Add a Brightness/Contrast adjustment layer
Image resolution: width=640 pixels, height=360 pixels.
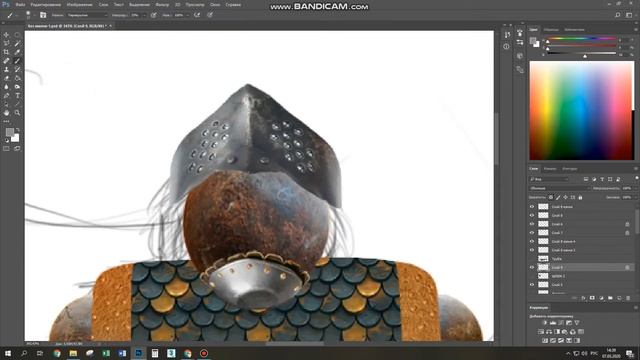[545, 323]
